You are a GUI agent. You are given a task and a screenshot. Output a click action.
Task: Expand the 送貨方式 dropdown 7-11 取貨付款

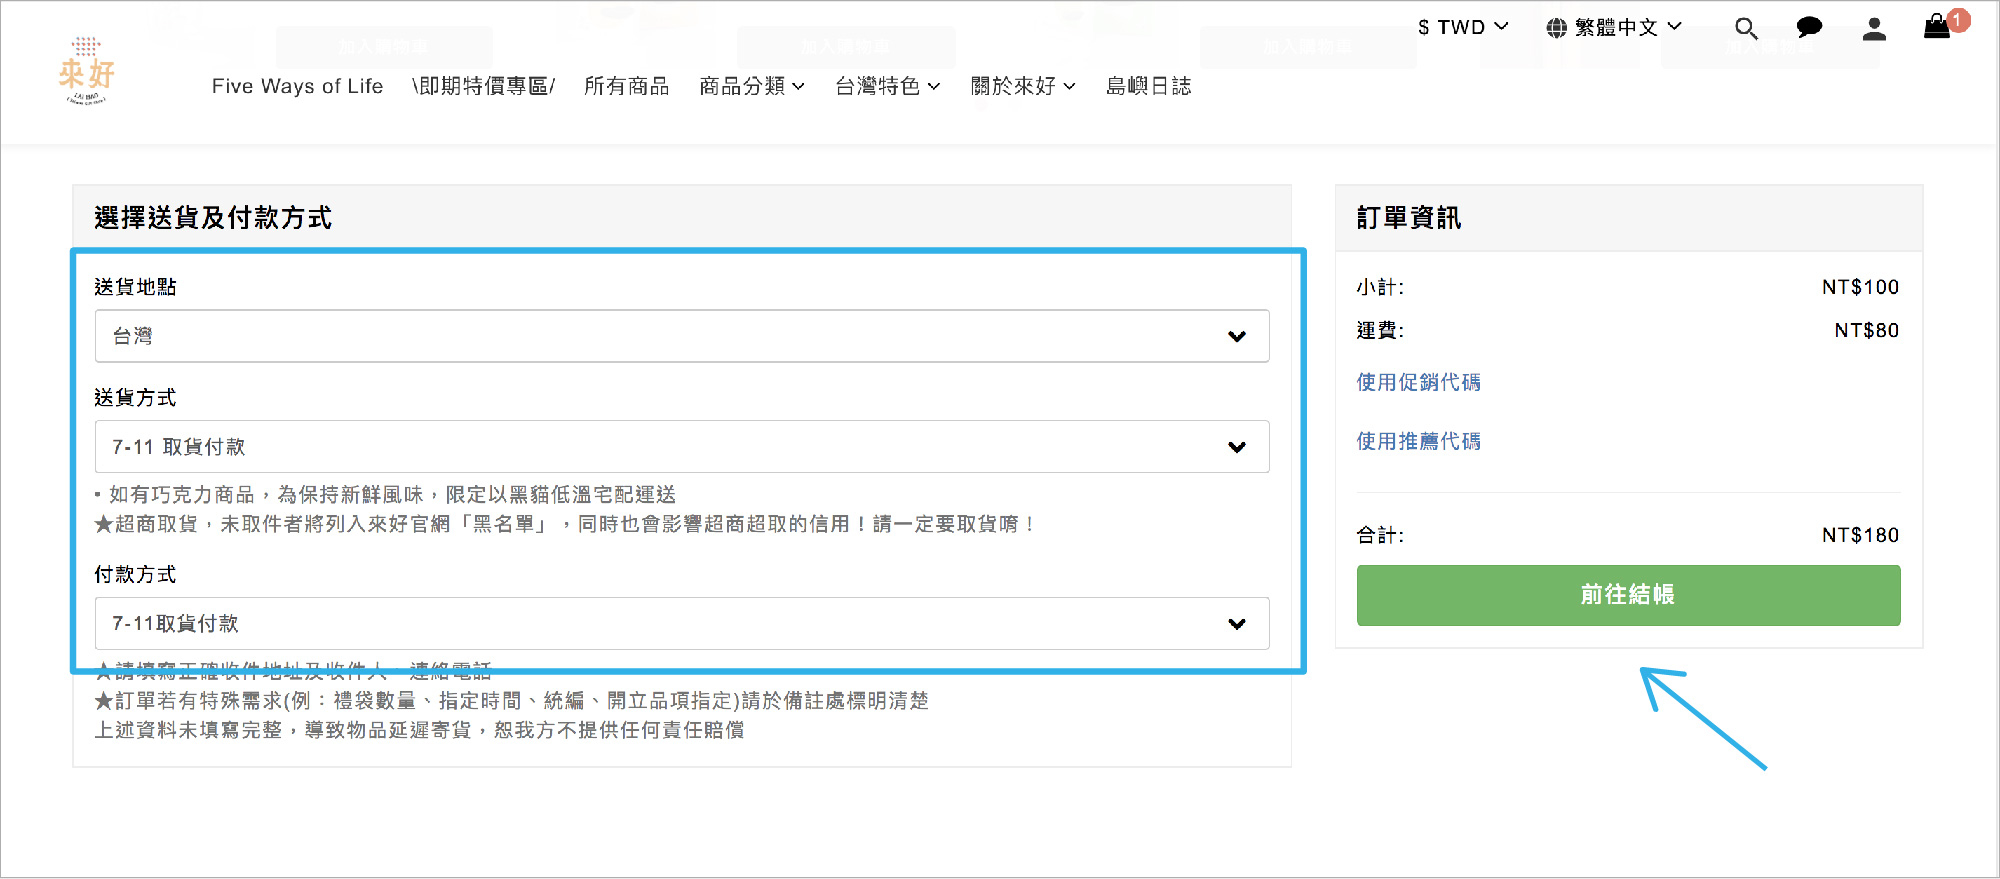coord(681,447)
